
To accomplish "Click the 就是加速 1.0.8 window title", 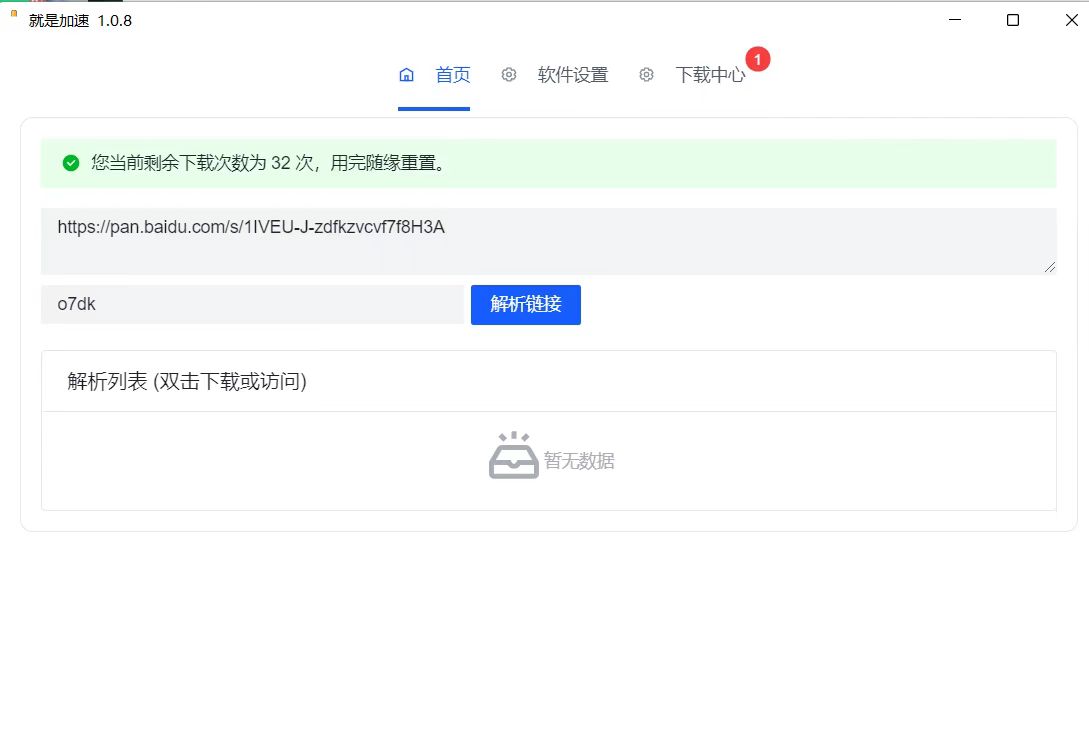I will (80, 21).
